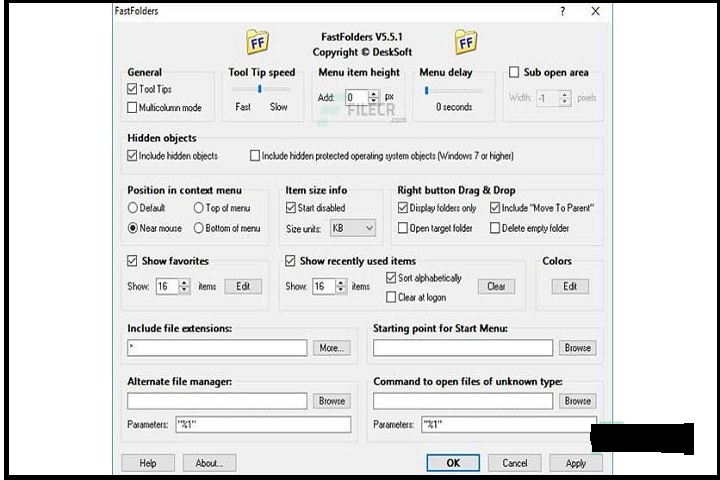720x480 pixels.
Task: Select the Top of menu radio option
Action: coord(197,208)
